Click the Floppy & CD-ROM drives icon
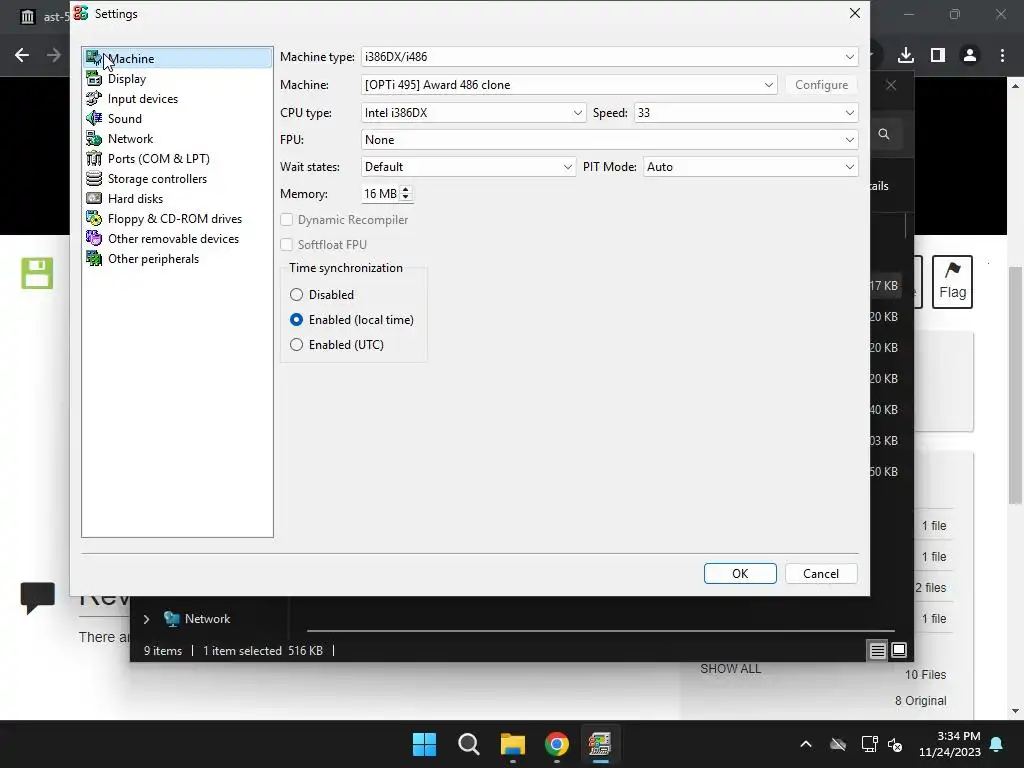1024x768 pixels. tap(94, 219)
